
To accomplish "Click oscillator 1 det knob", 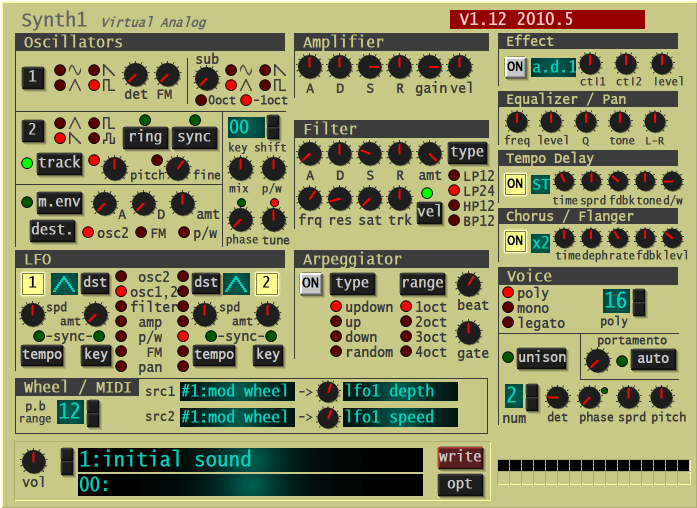I will point(135,75).
